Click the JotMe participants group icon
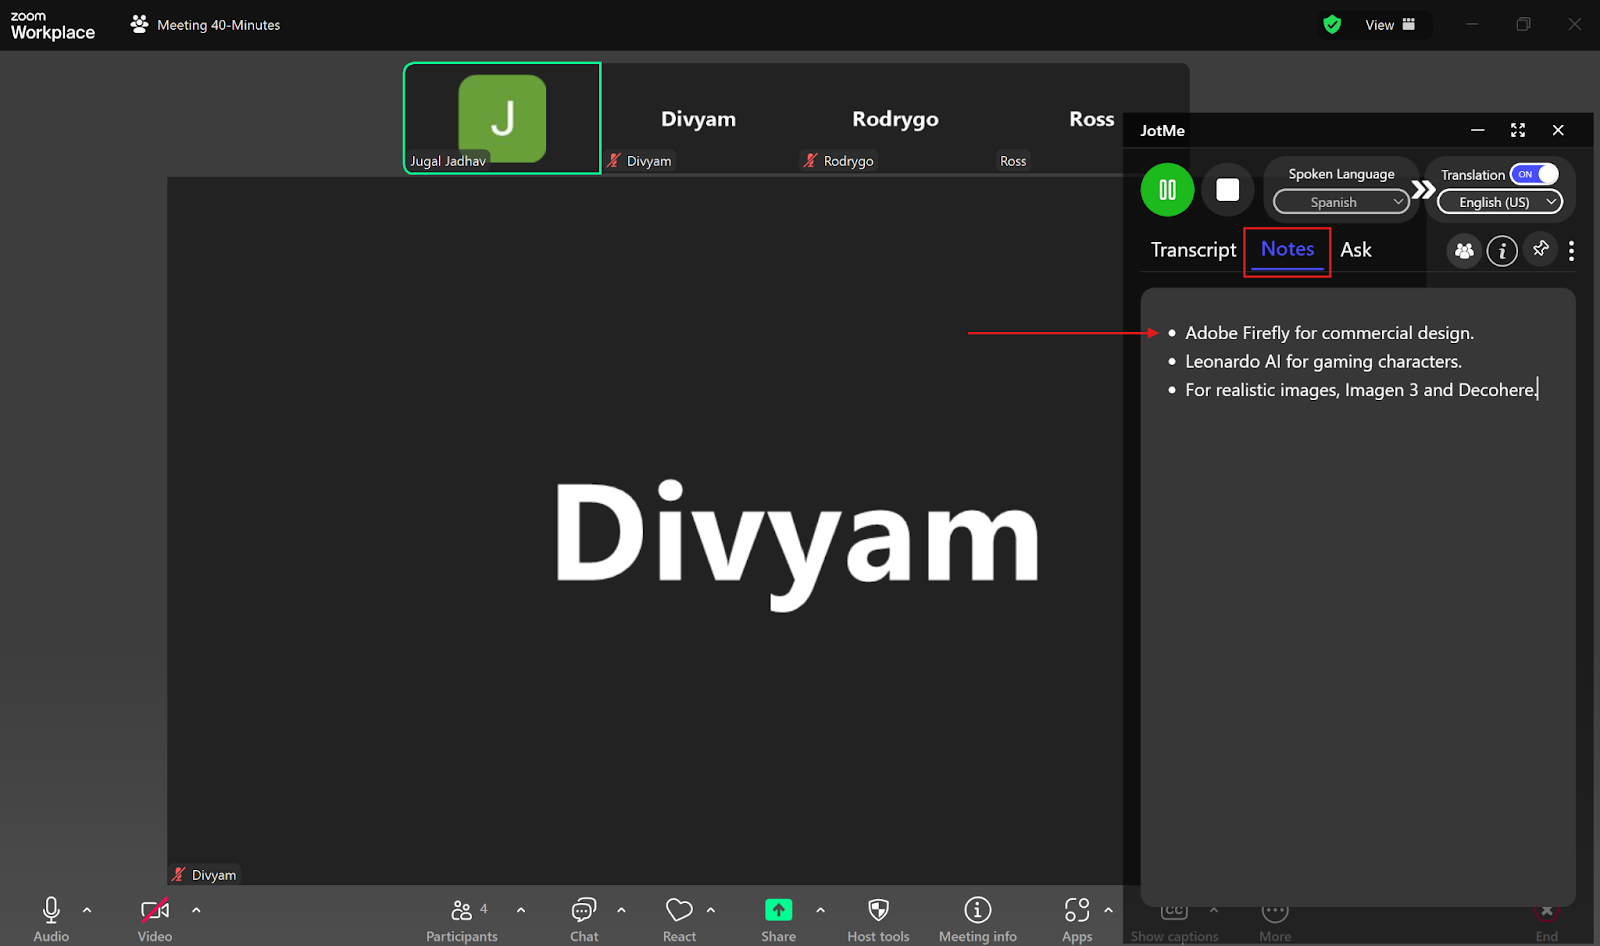This screenshot has height=946, width=1600. click(1464, 251)
